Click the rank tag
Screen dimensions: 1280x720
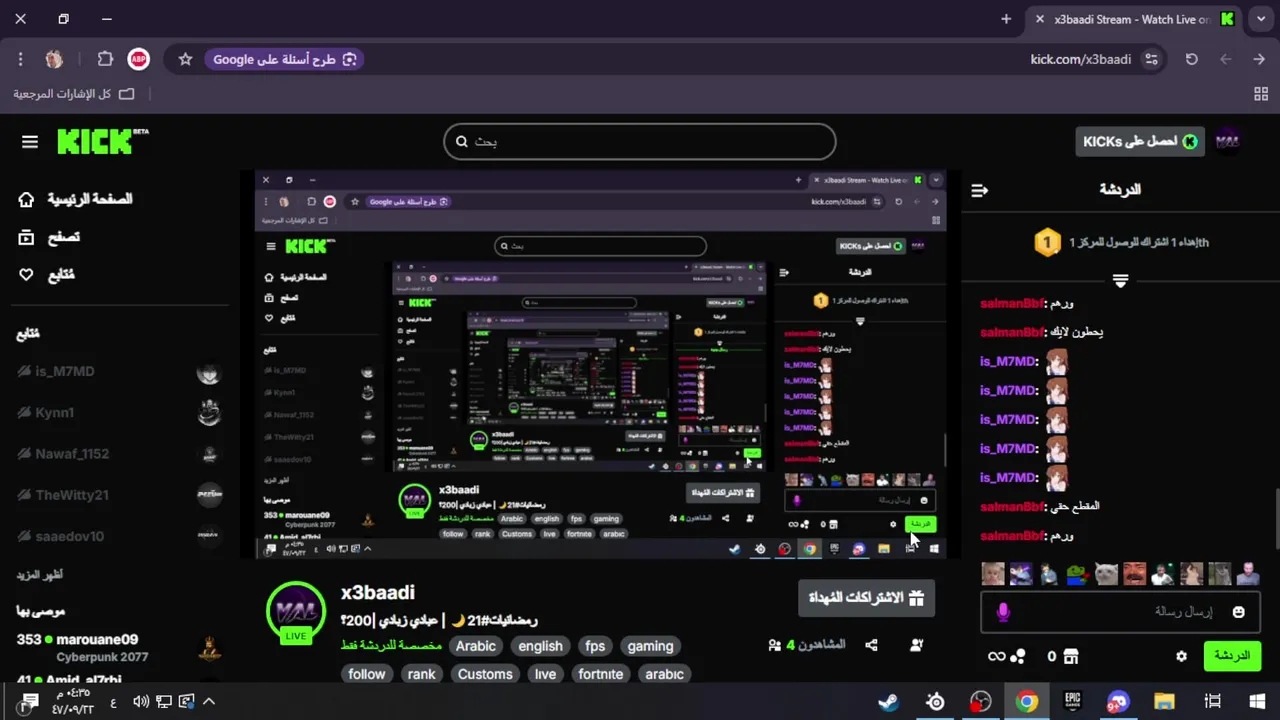422,674
